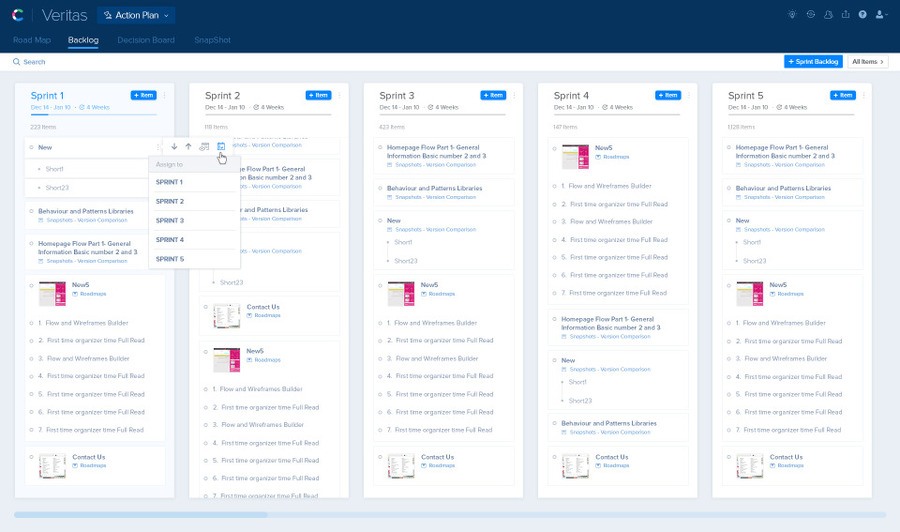Click the lightbulb ideas icon in header
The image size is (900, 532).
[792, 14]
